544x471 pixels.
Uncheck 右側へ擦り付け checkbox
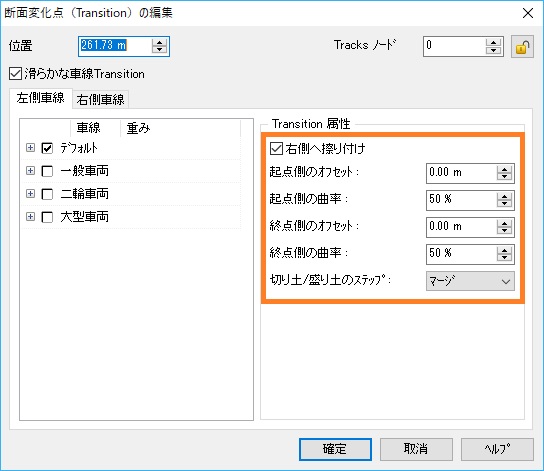(x=277, y=148)
